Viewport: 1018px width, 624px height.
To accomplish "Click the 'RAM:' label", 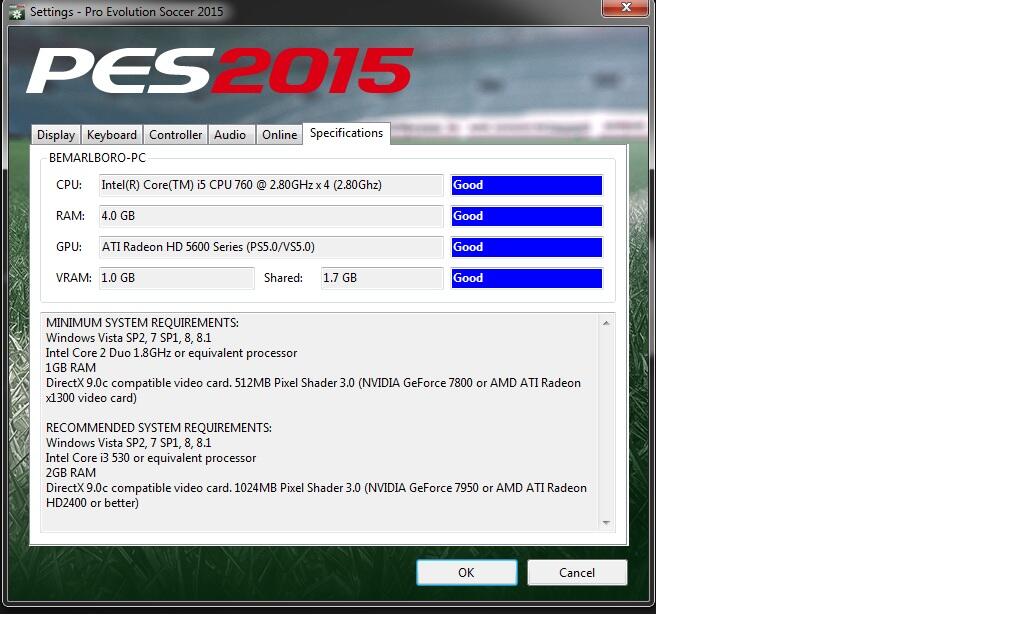I will (x=70, y=216).
